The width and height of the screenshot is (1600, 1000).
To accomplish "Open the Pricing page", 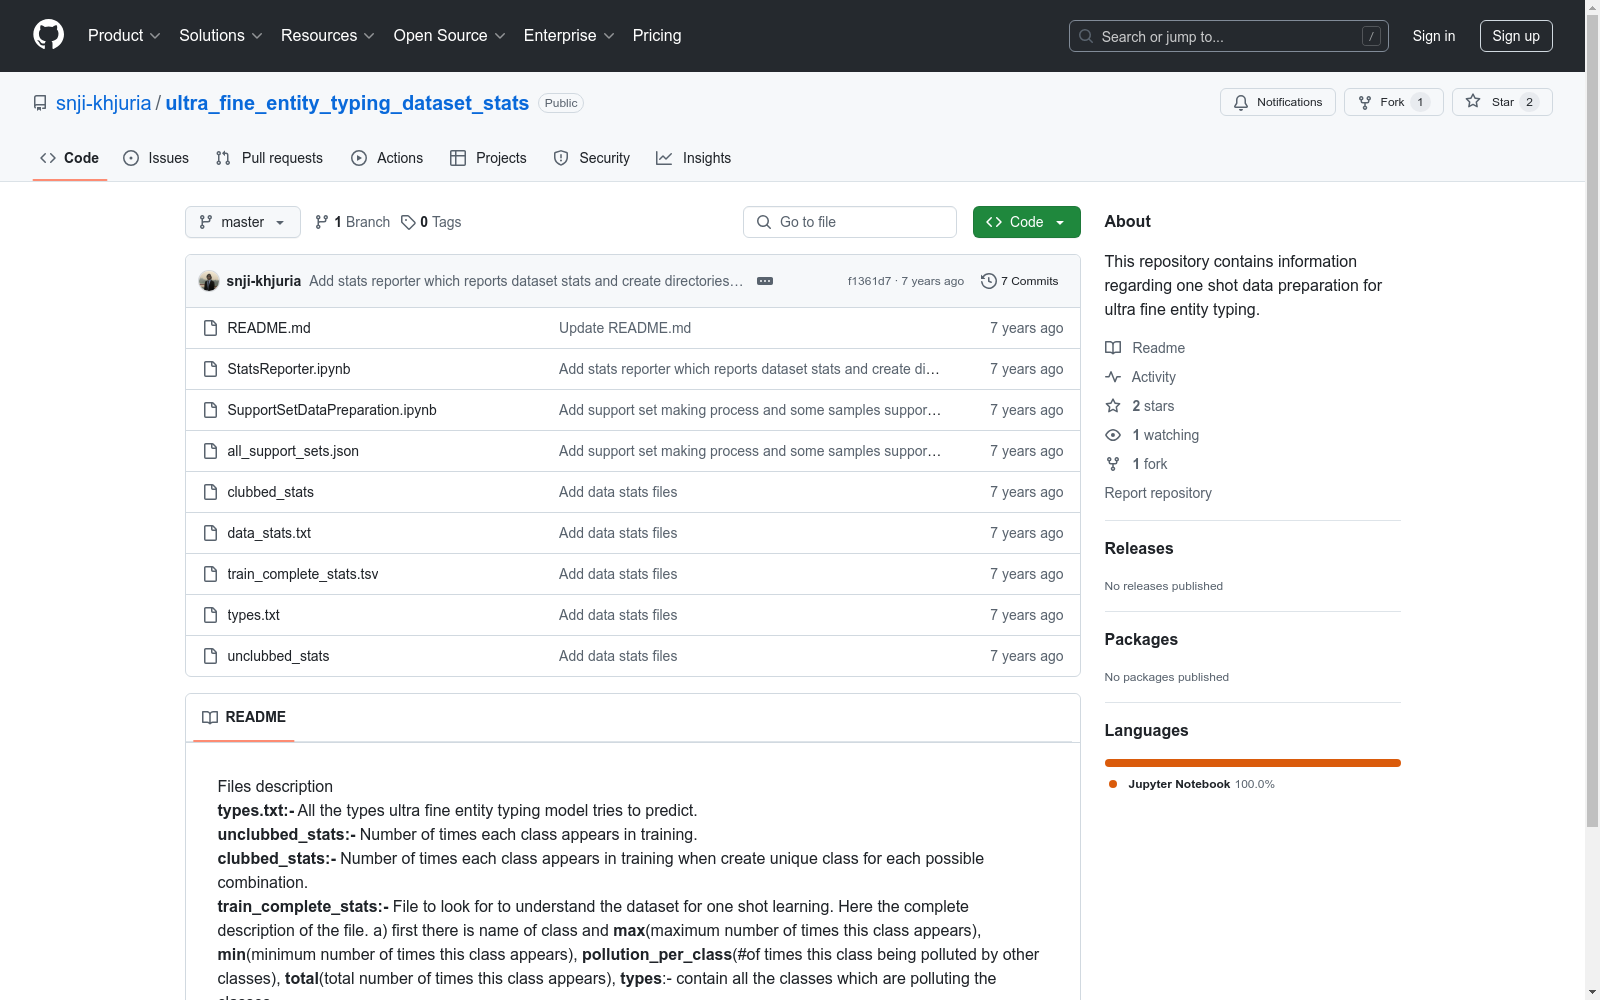I will coord(657,35).
